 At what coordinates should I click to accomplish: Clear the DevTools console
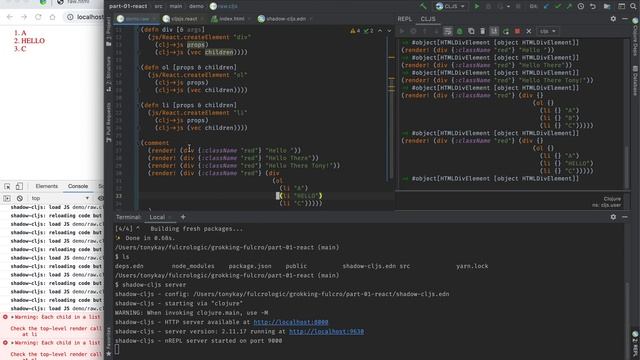point(20,198)
